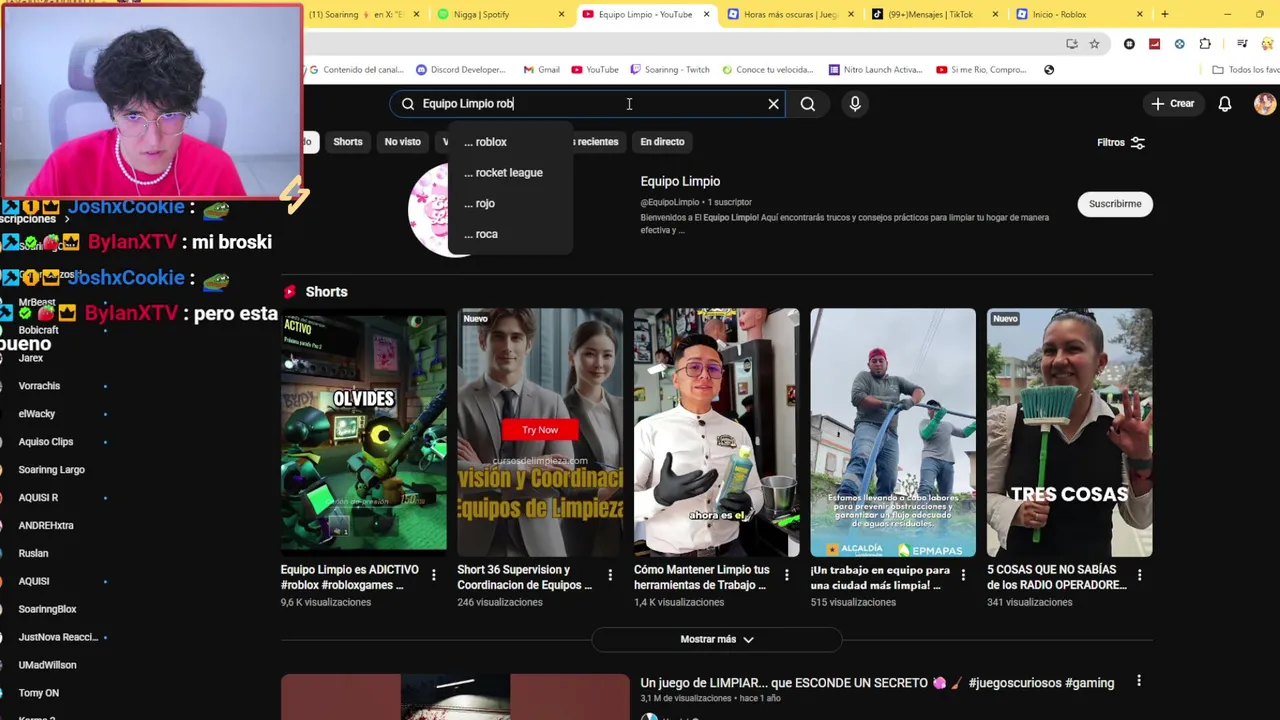Select the "rojo" search suggestion

[x=511, y=203]
